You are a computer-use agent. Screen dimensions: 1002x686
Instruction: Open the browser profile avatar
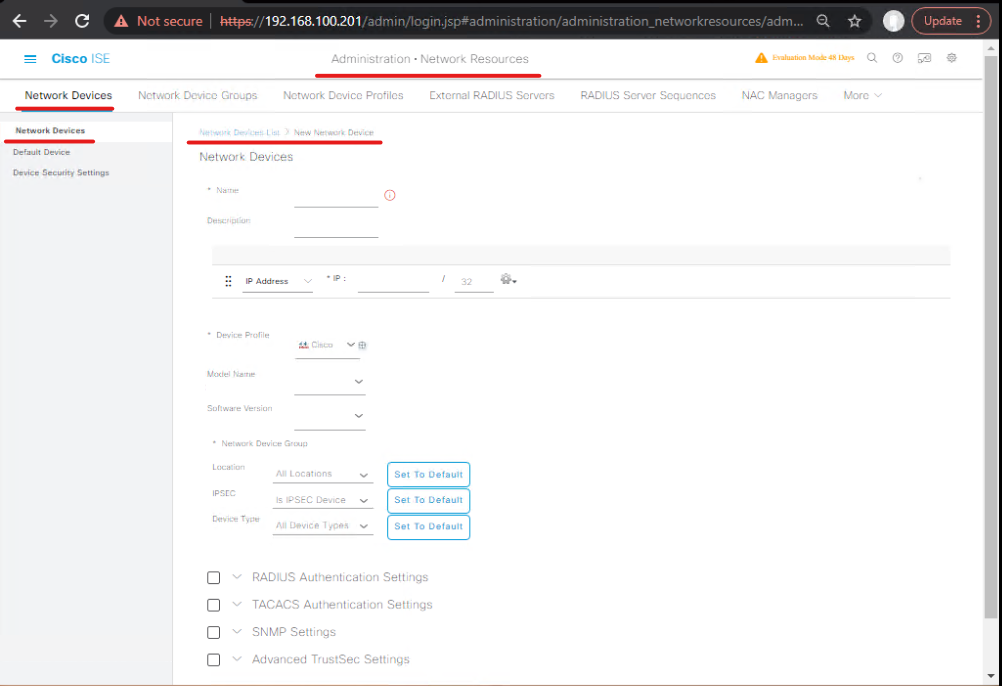(893, 21)
